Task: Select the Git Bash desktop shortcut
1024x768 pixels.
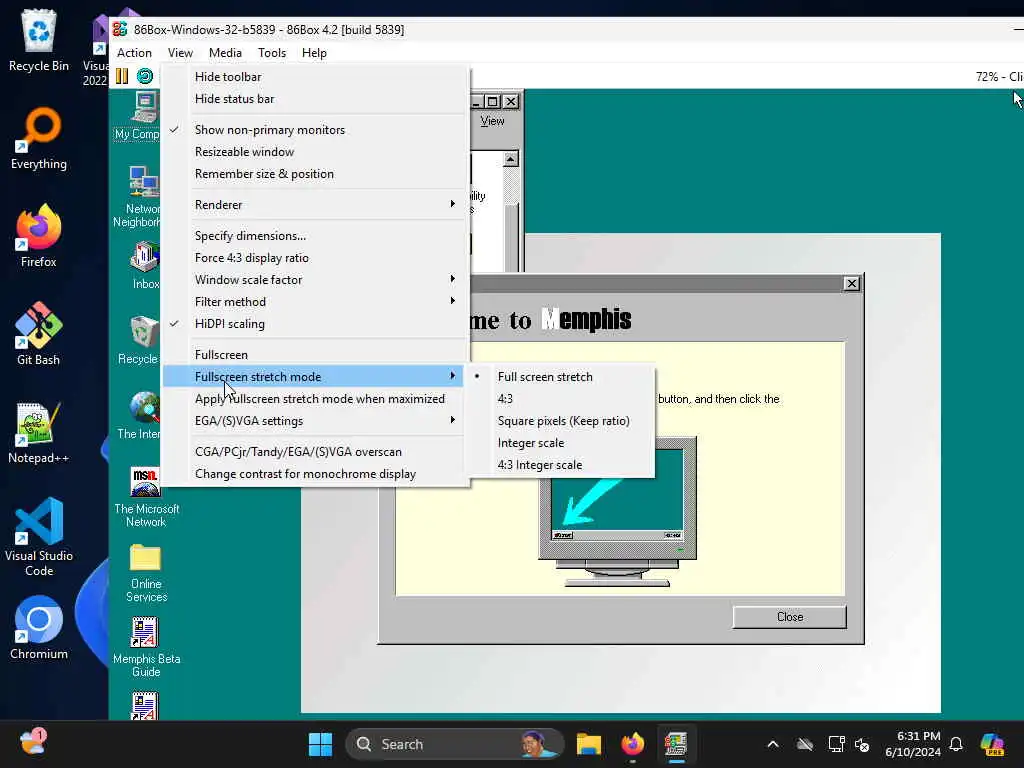Action: pos(39,334)
